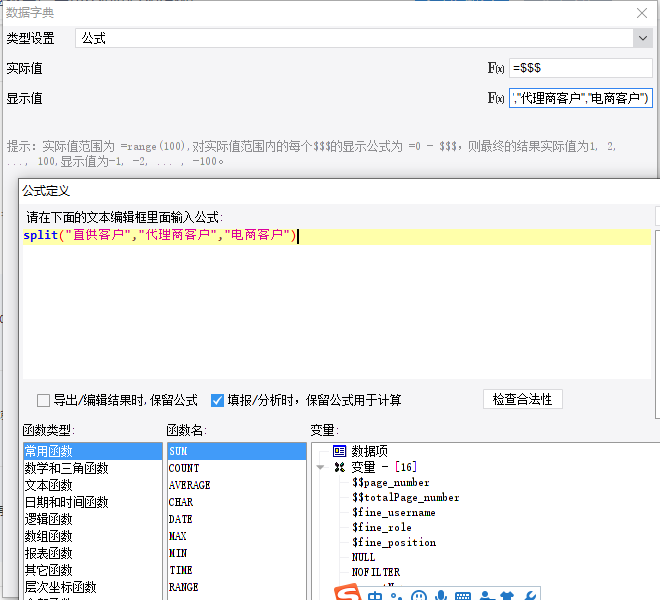Select 数组函数 function type
Screen dimensions: 660x600
[x=93, y=536]
